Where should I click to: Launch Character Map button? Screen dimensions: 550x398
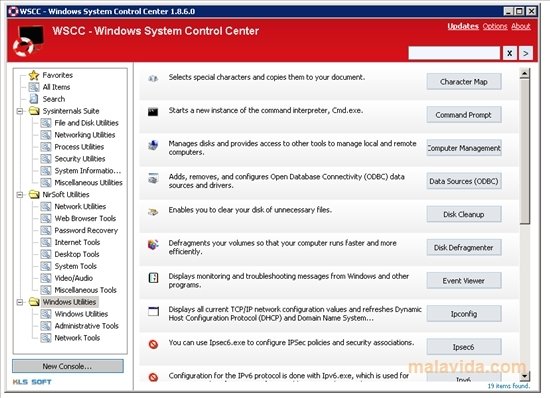[x=464, y=82]
